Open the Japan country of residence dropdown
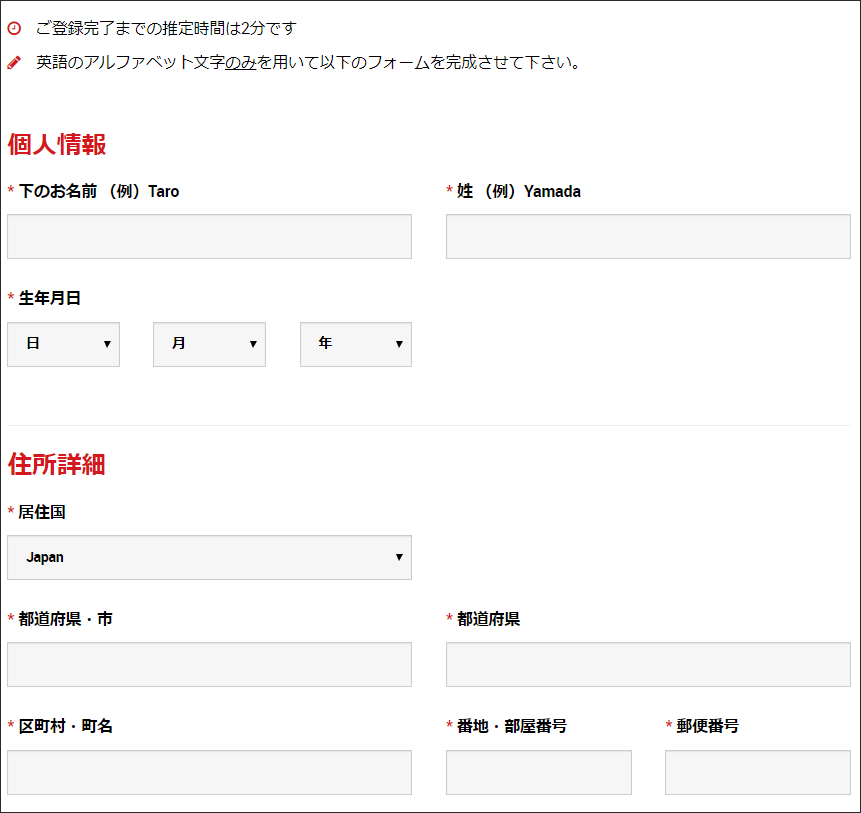861x813 pixels. pyautogui.click(x=209, y=557)
